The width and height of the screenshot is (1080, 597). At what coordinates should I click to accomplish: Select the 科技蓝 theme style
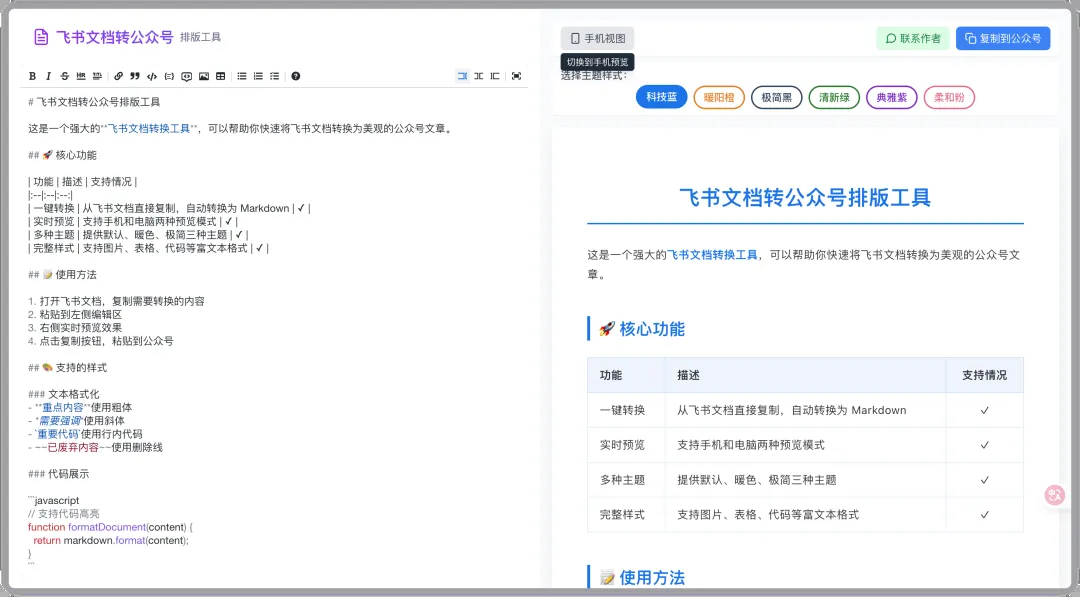pos(661,97)
